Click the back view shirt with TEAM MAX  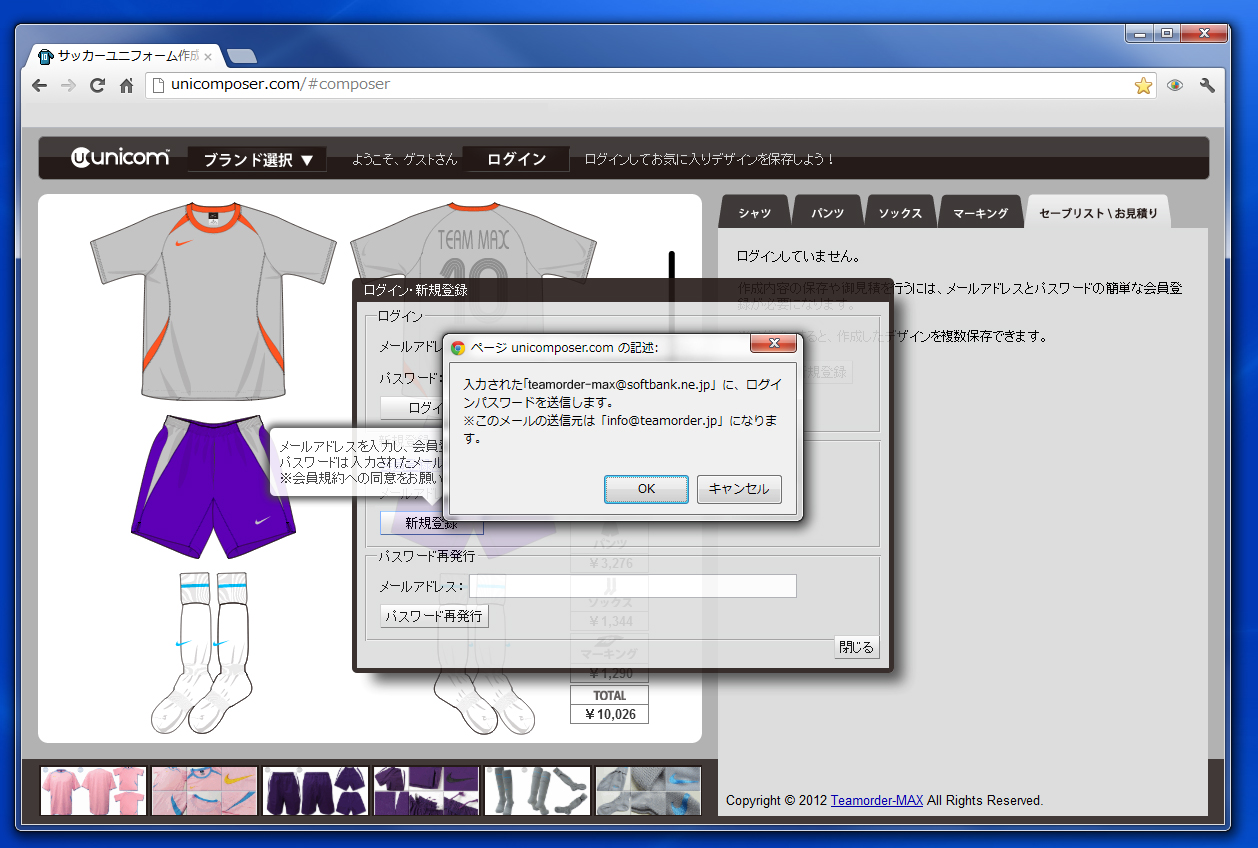pos(475,240)
